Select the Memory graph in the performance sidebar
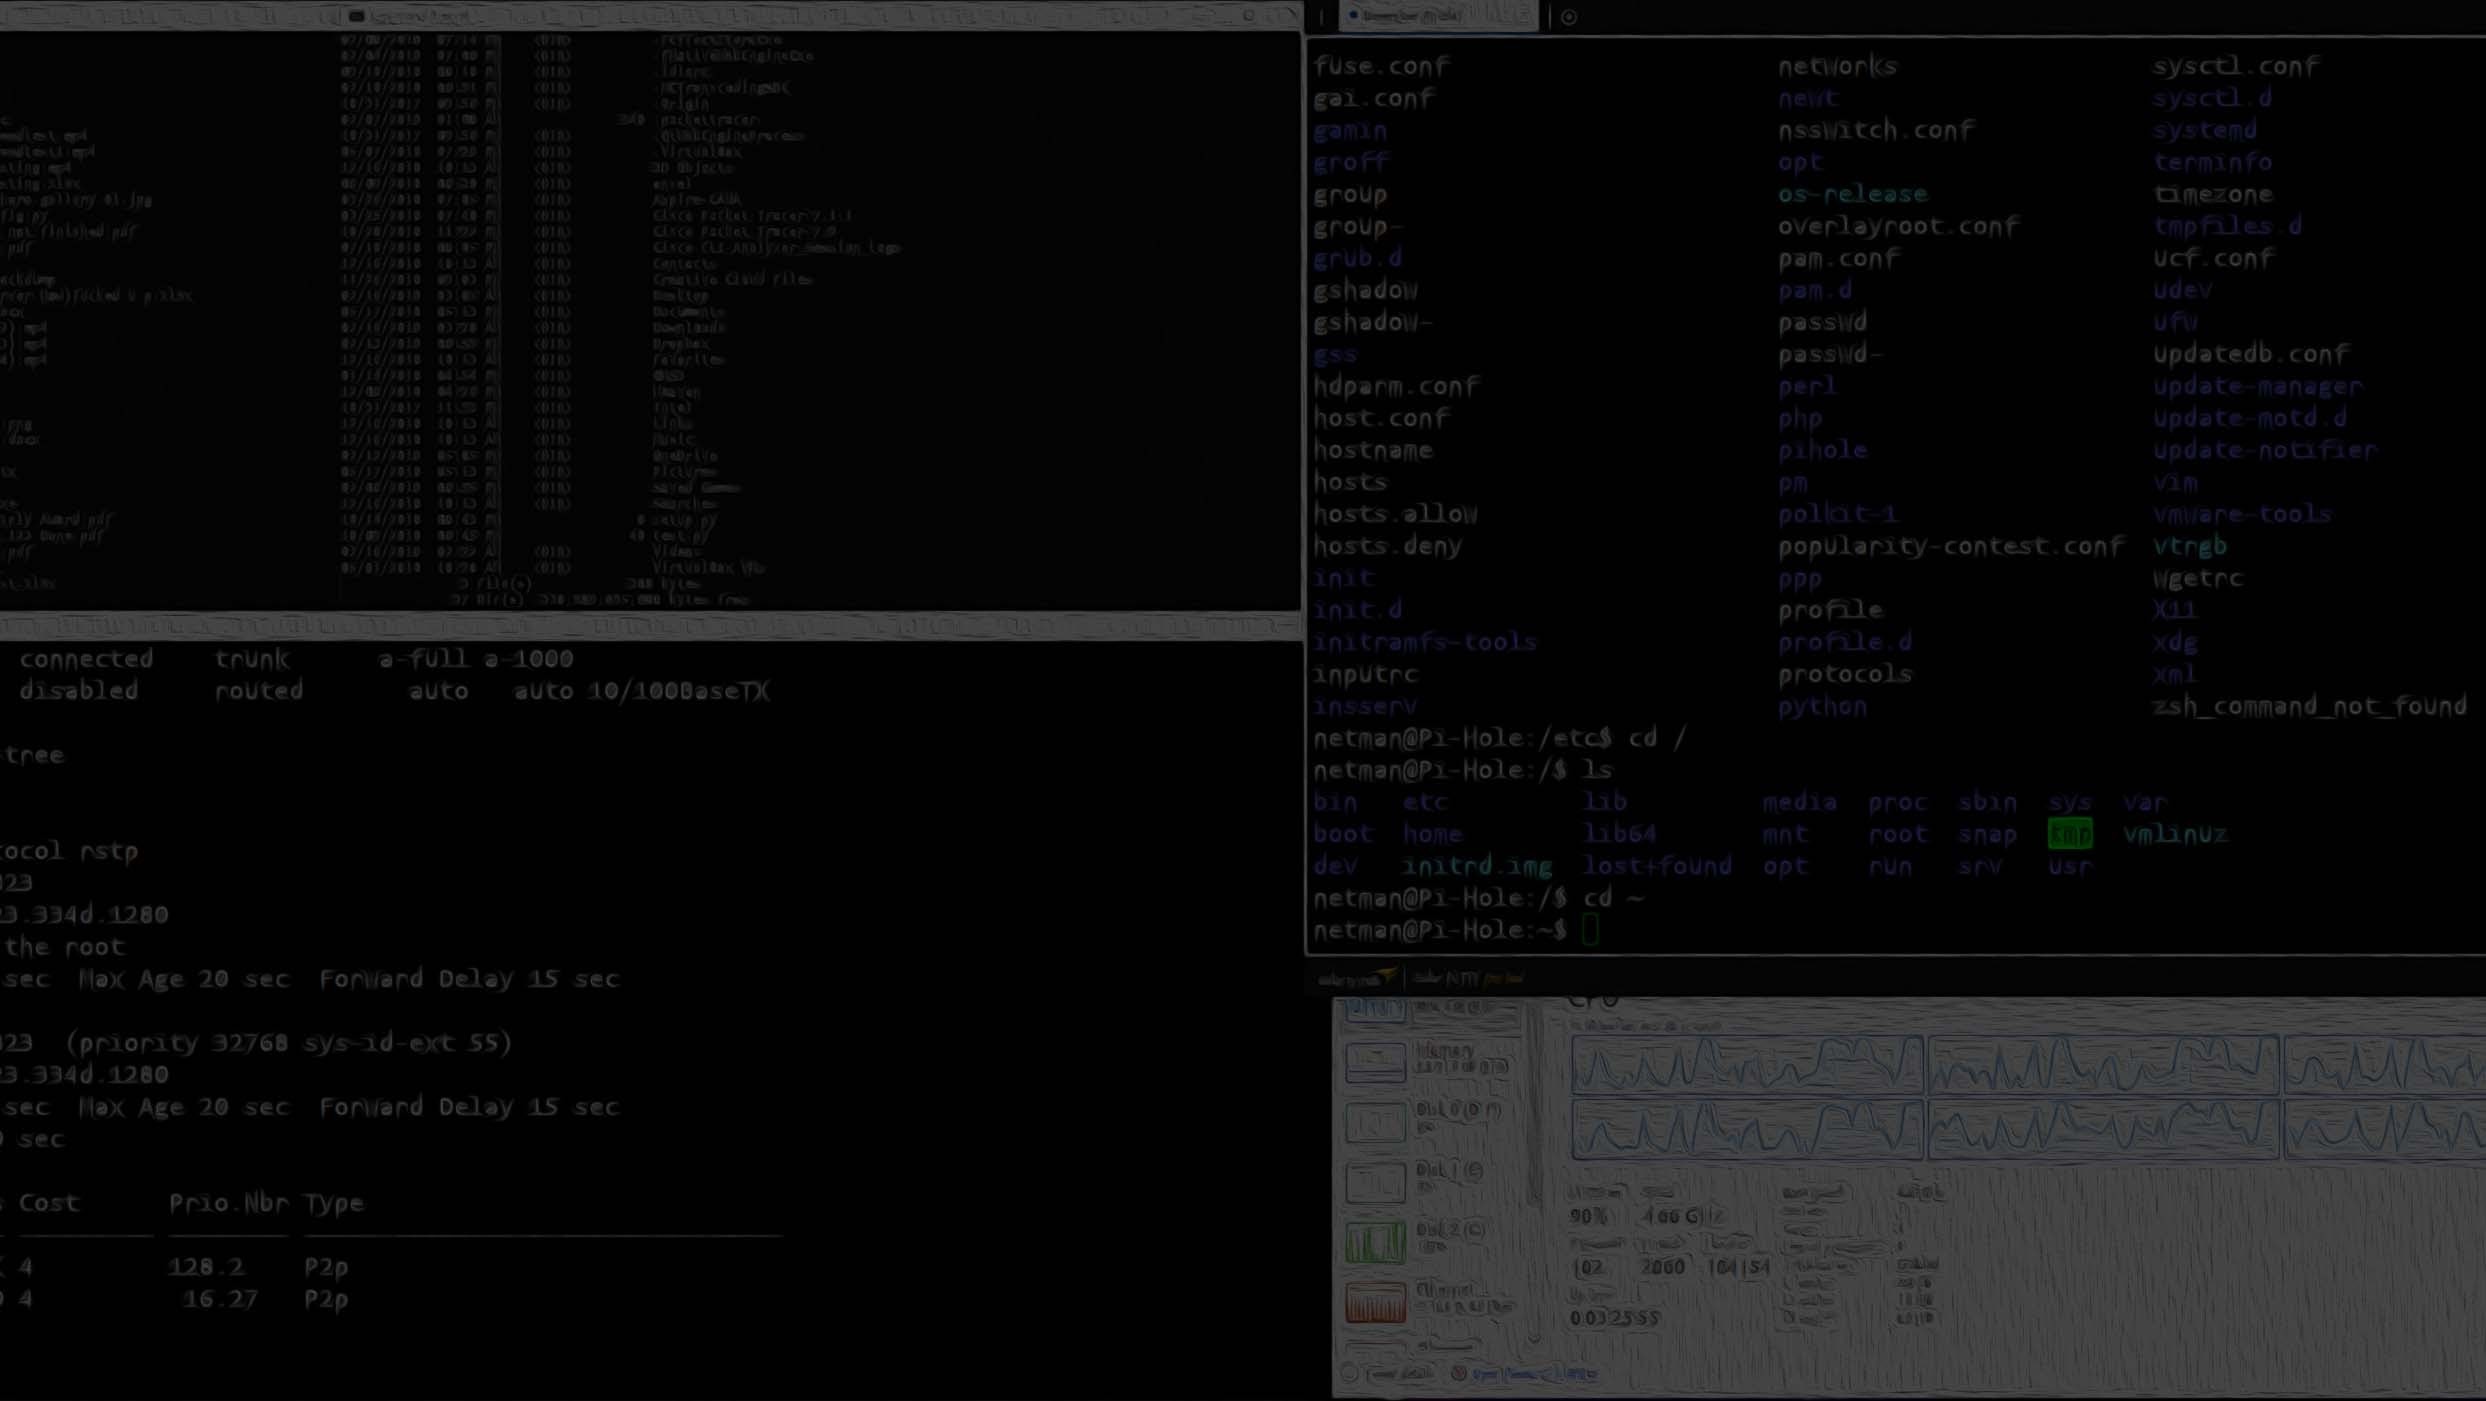This screenshot has height=1401, width=2486. point(1375,1062)
